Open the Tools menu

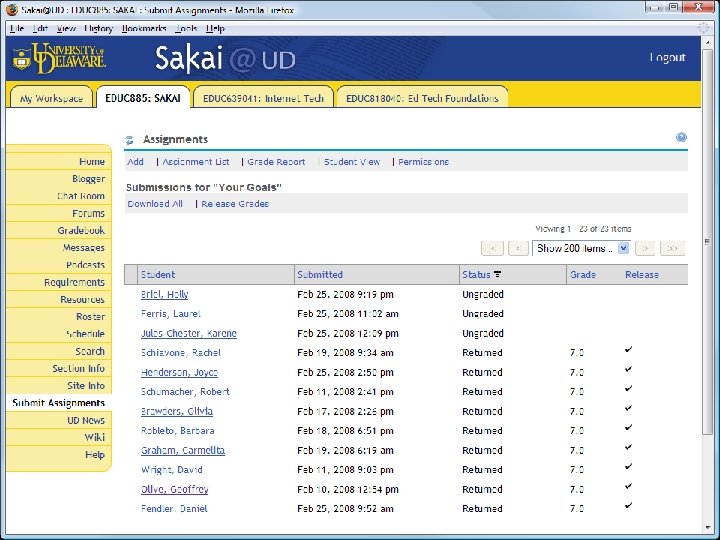click(186, 28)
